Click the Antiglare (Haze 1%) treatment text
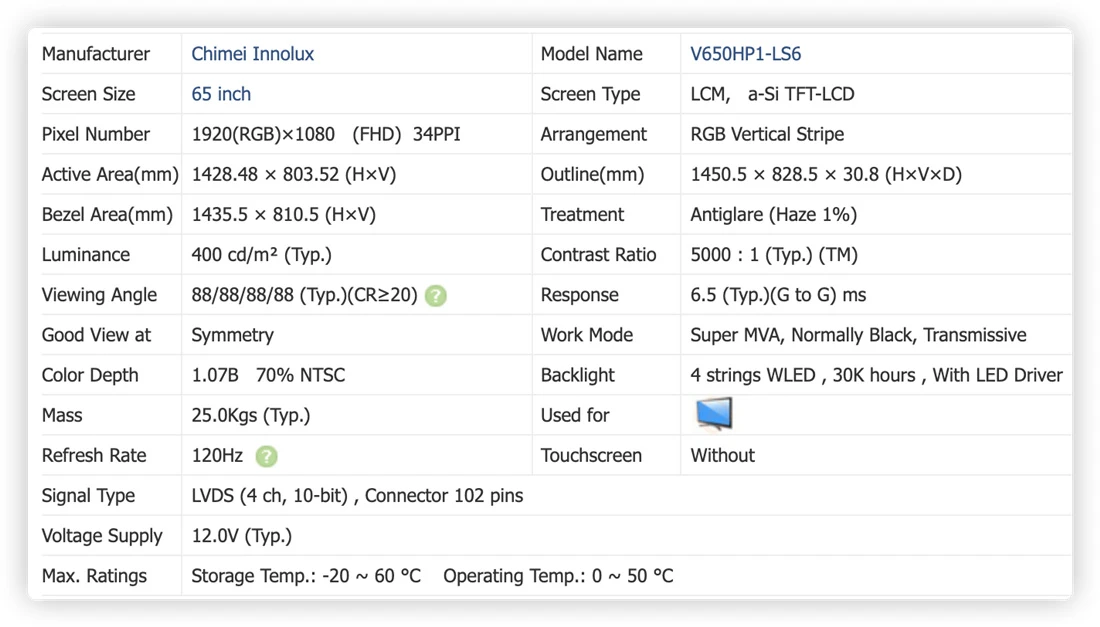The image size is (1100, 627). (774, 214)
